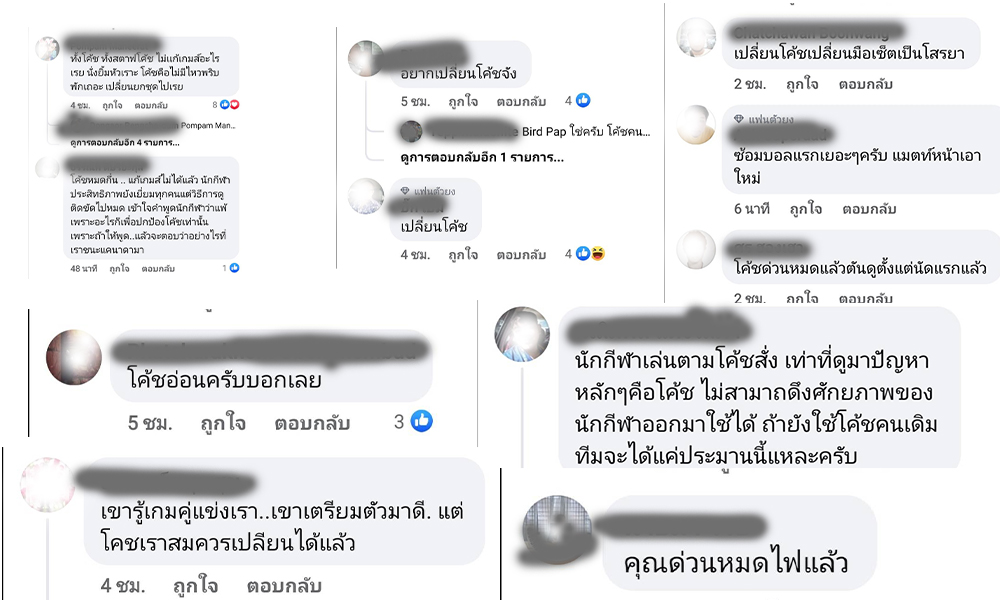
Task: Click the Bird Pap reply preview
Action: (526, 132)
